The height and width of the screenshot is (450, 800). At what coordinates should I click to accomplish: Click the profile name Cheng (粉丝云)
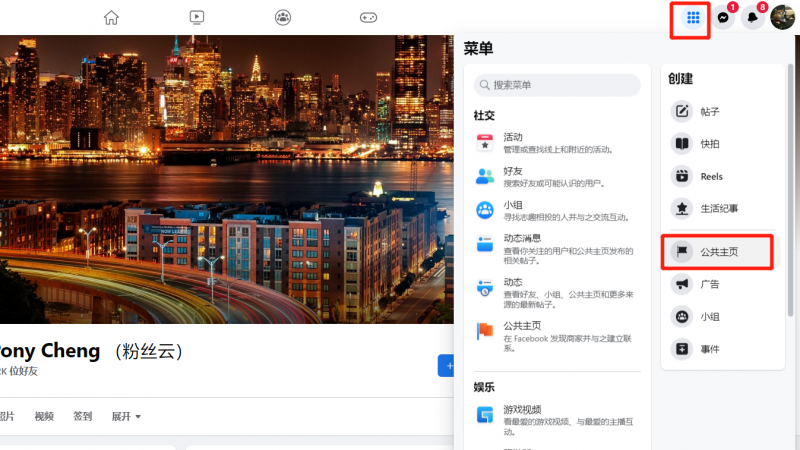(112, 351)
